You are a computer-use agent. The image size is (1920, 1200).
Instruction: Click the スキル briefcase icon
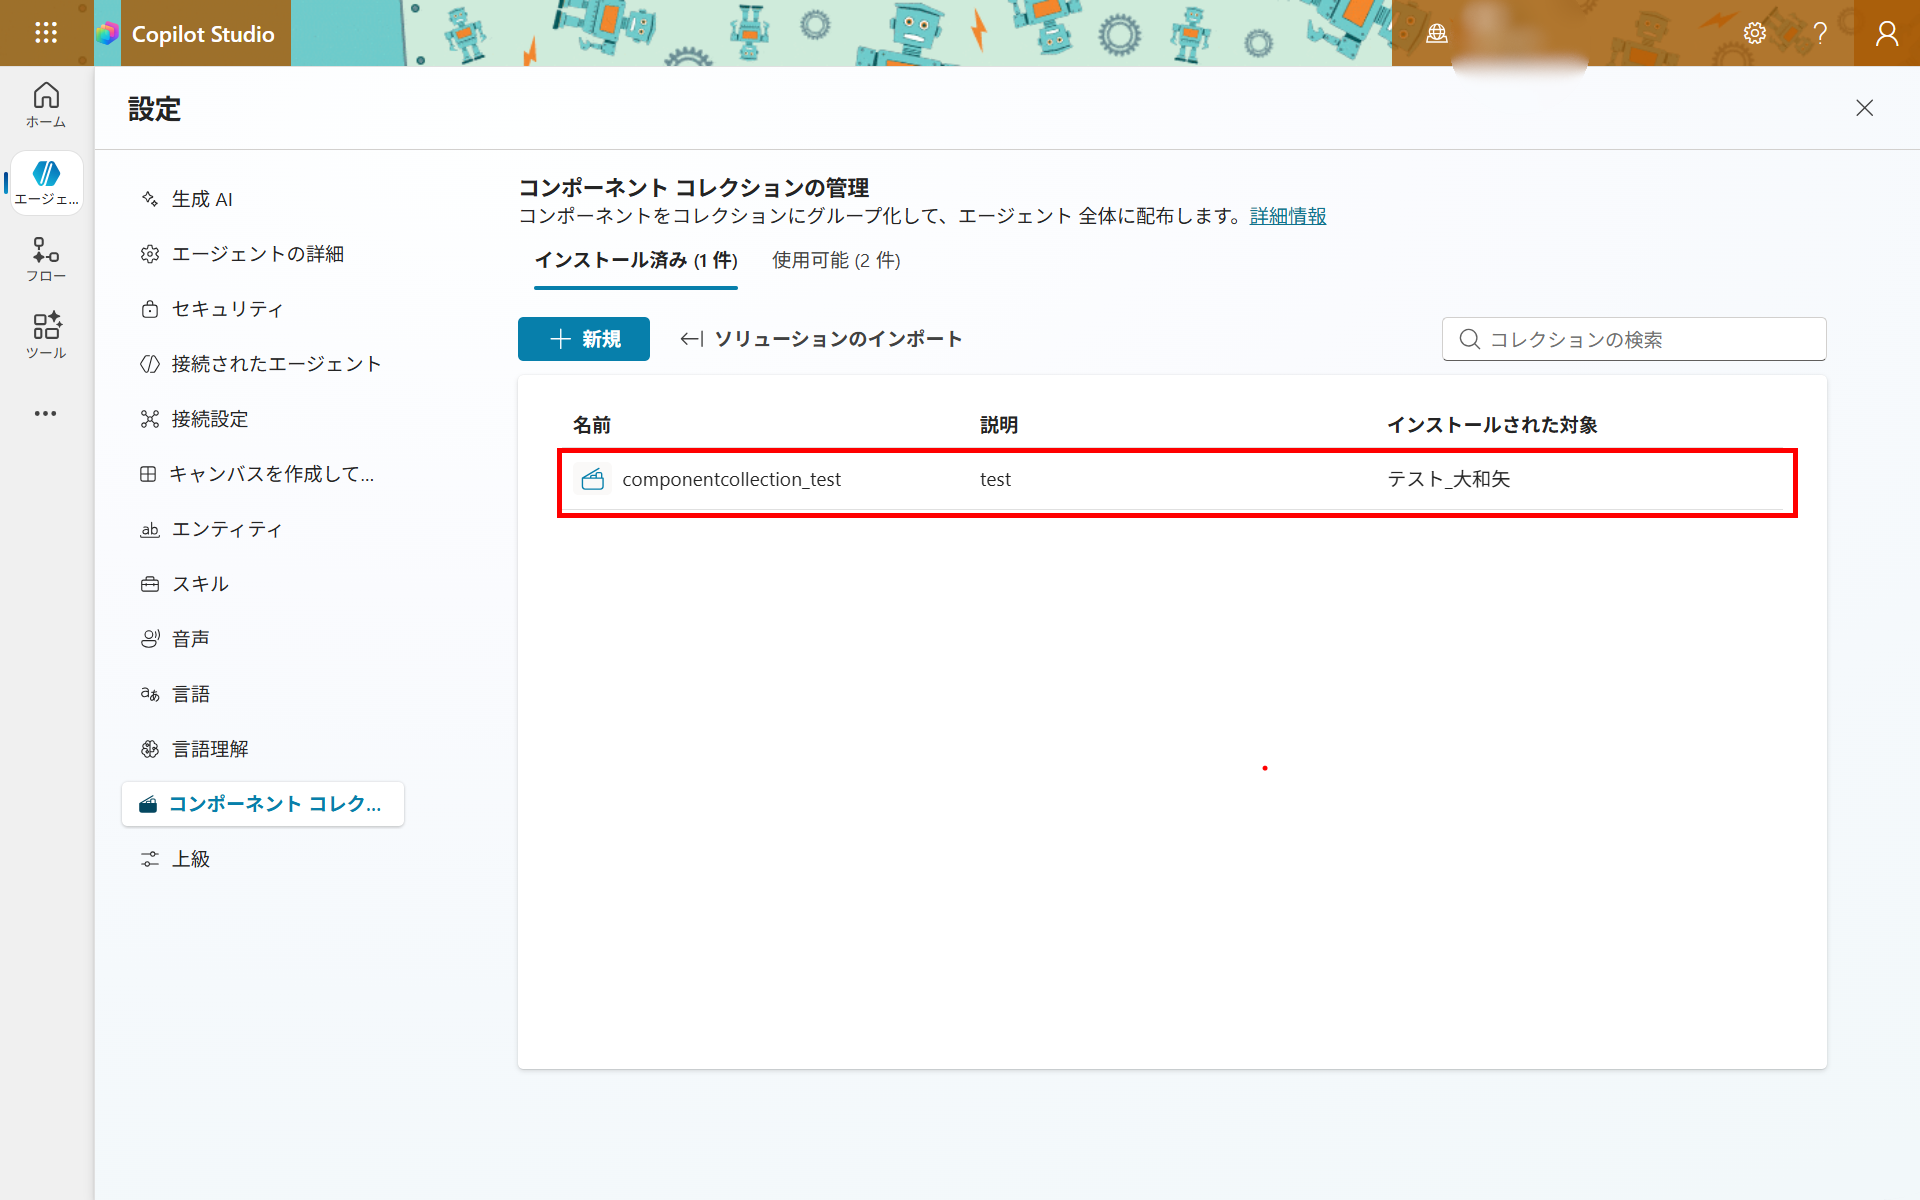150,584
